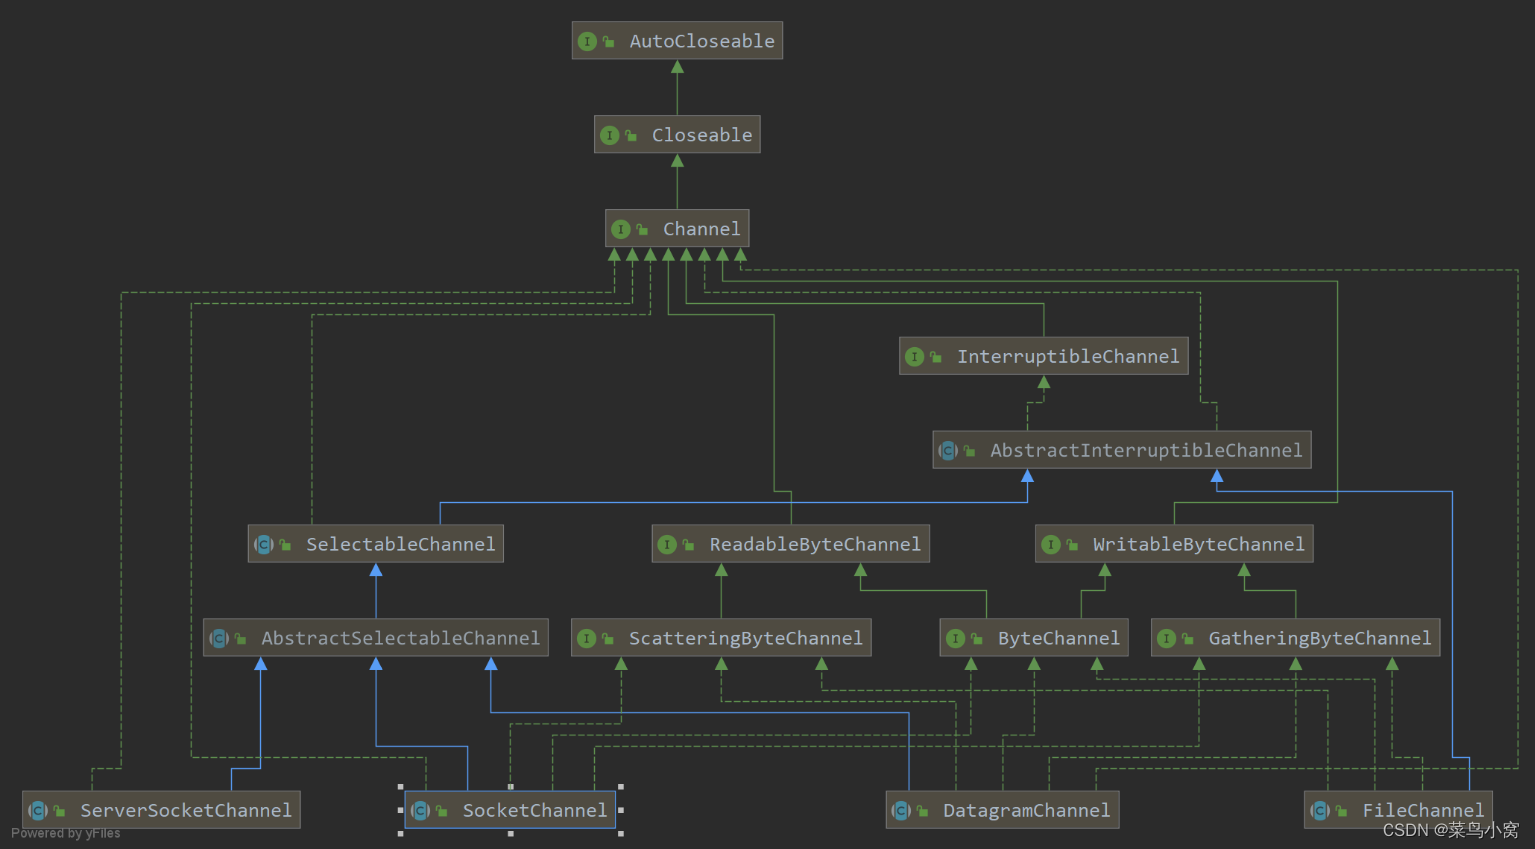
Task: Select the AbstractSelectableChannel node
Action: coord(376,638)
